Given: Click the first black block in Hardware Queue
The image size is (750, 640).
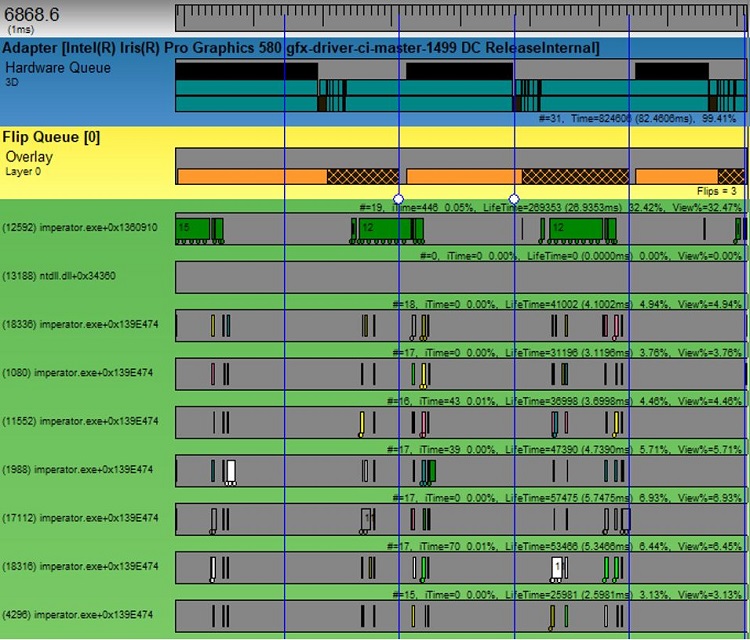Looking at the screenshot, I should pyautogui.click(x=246, y=71).
